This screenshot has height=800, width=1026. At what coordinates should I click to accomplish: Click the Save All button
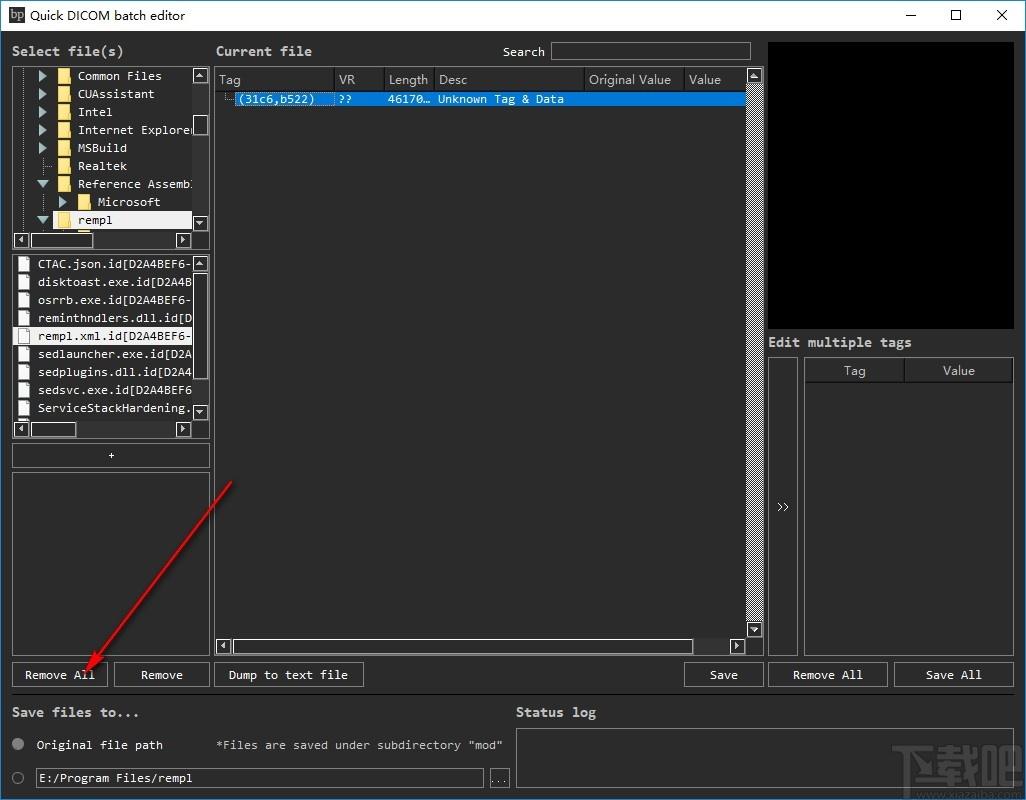pos(953,675)
